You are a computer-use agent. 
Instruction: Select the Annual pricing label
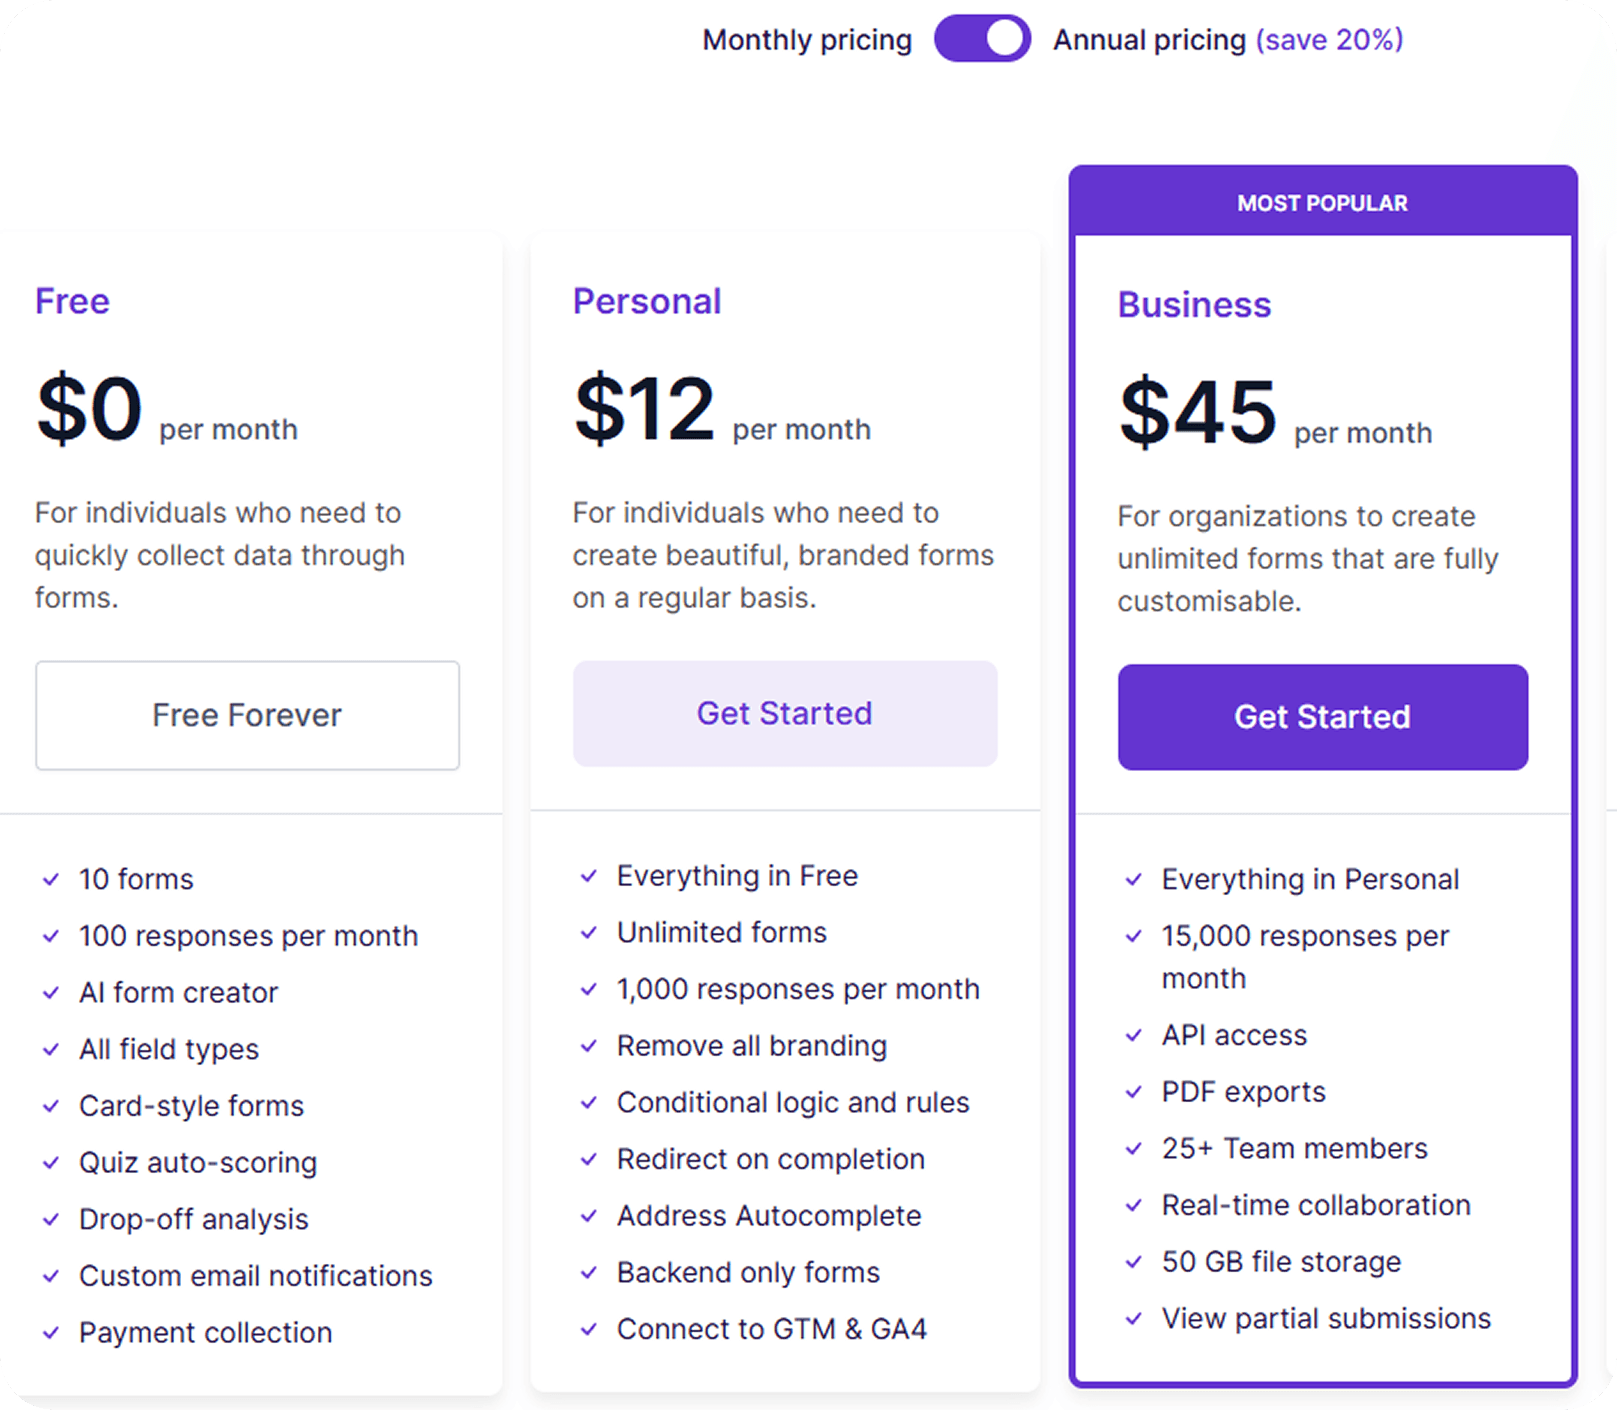click(1149, 40)
